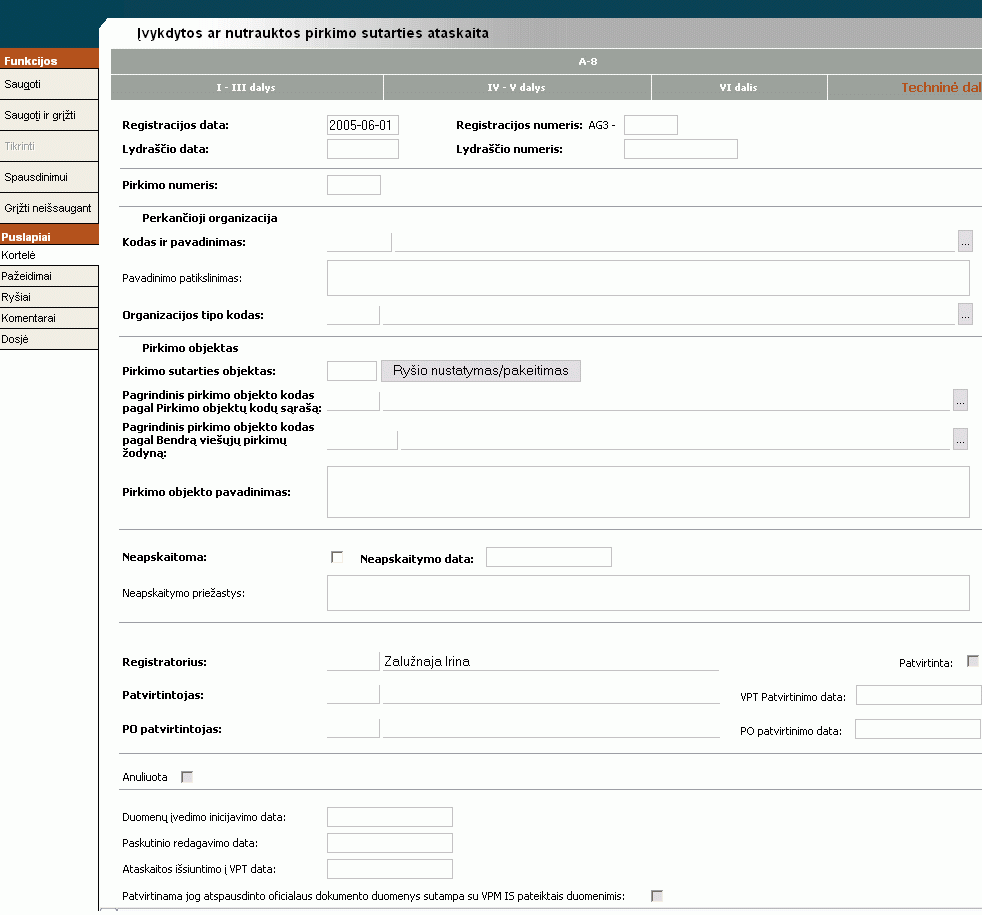The height and width of the screenshot is (915, 982).
Task: Toggle the Anuliuota checkbox
Action: 187,777
